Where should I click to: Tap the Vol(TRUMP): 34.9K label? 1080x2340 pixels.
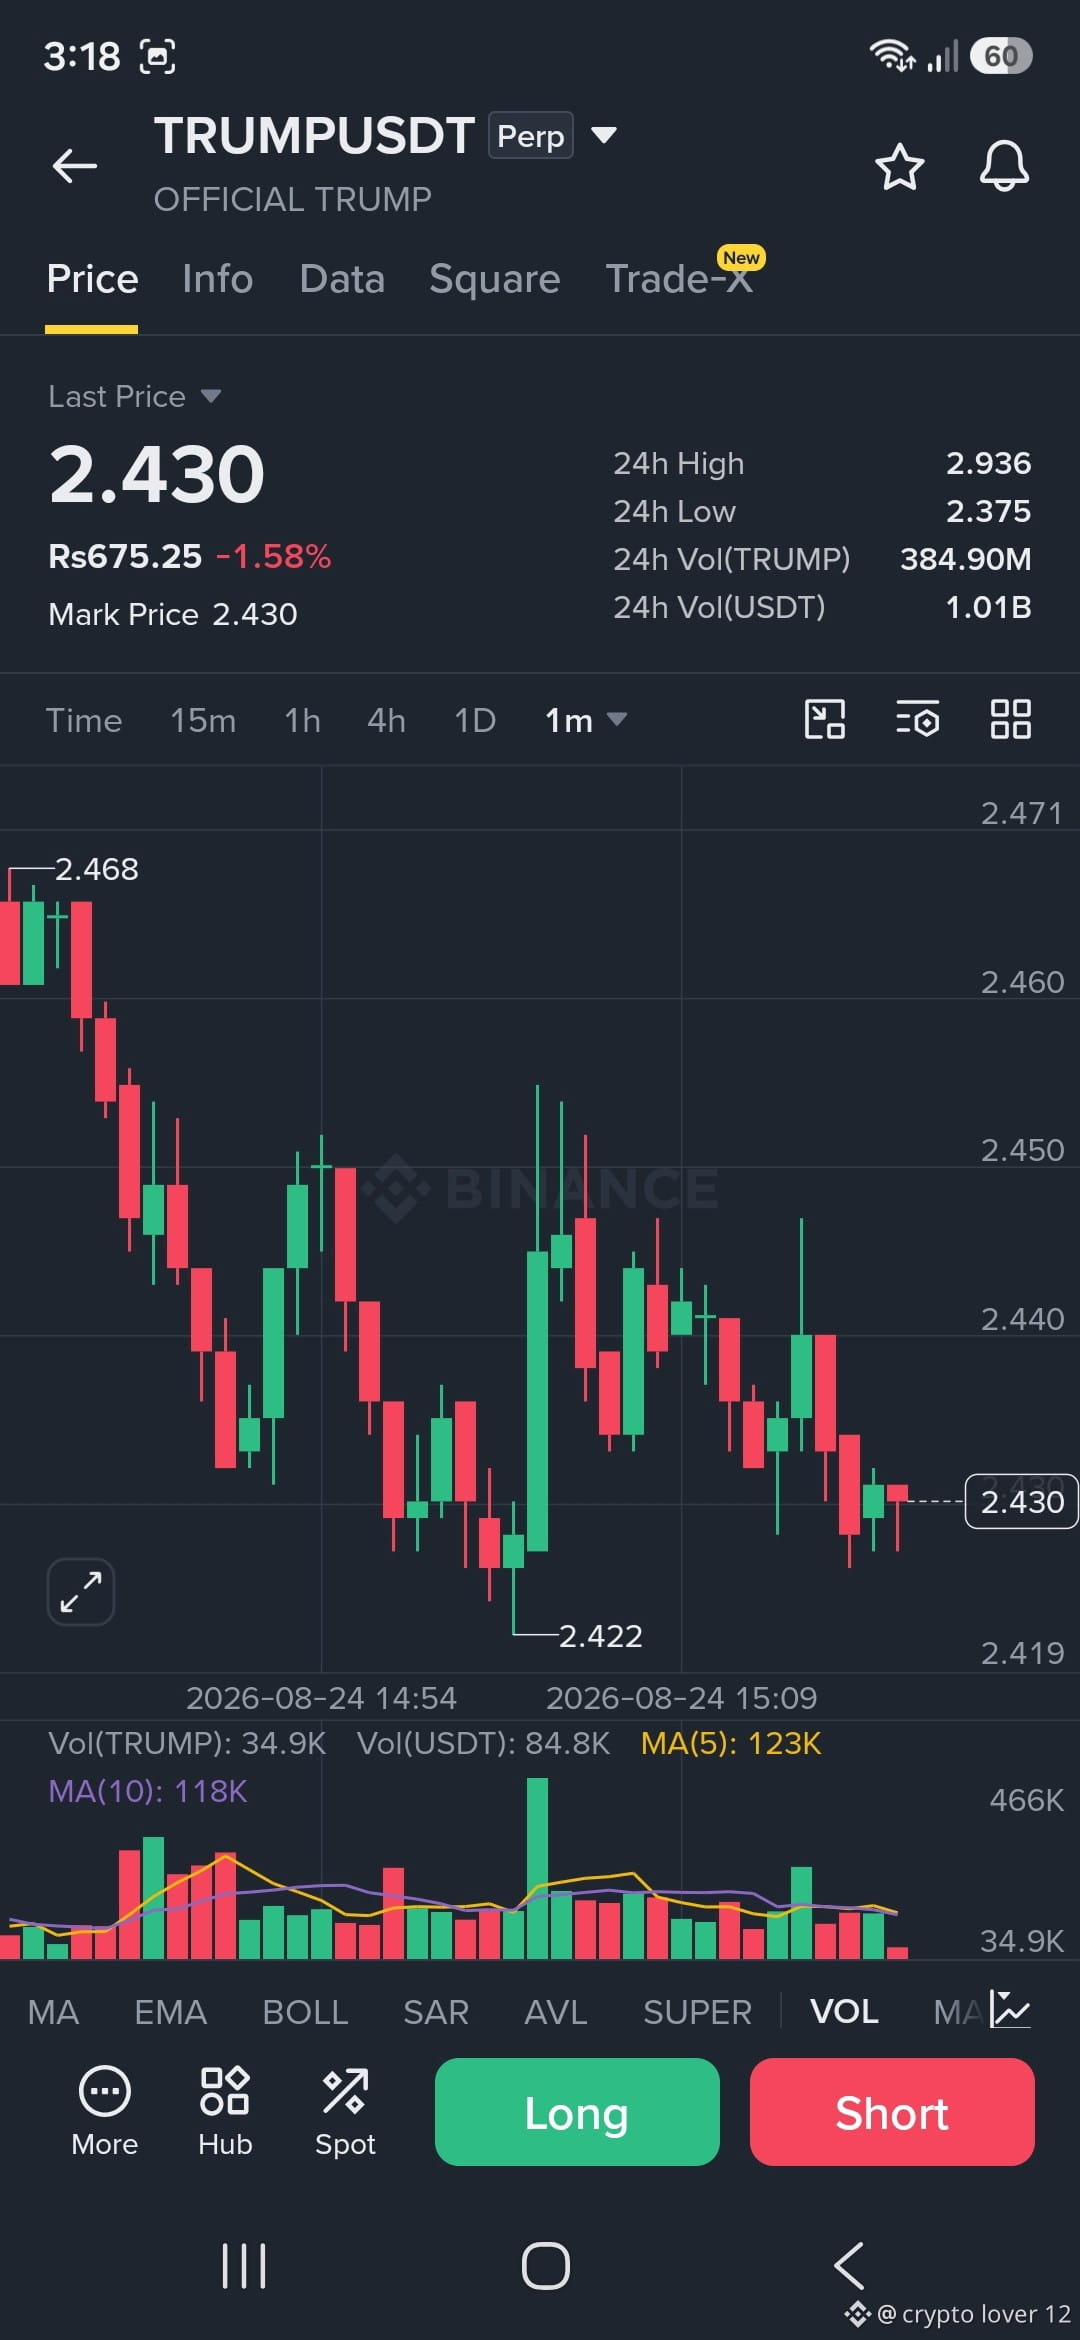[187, 1743]
